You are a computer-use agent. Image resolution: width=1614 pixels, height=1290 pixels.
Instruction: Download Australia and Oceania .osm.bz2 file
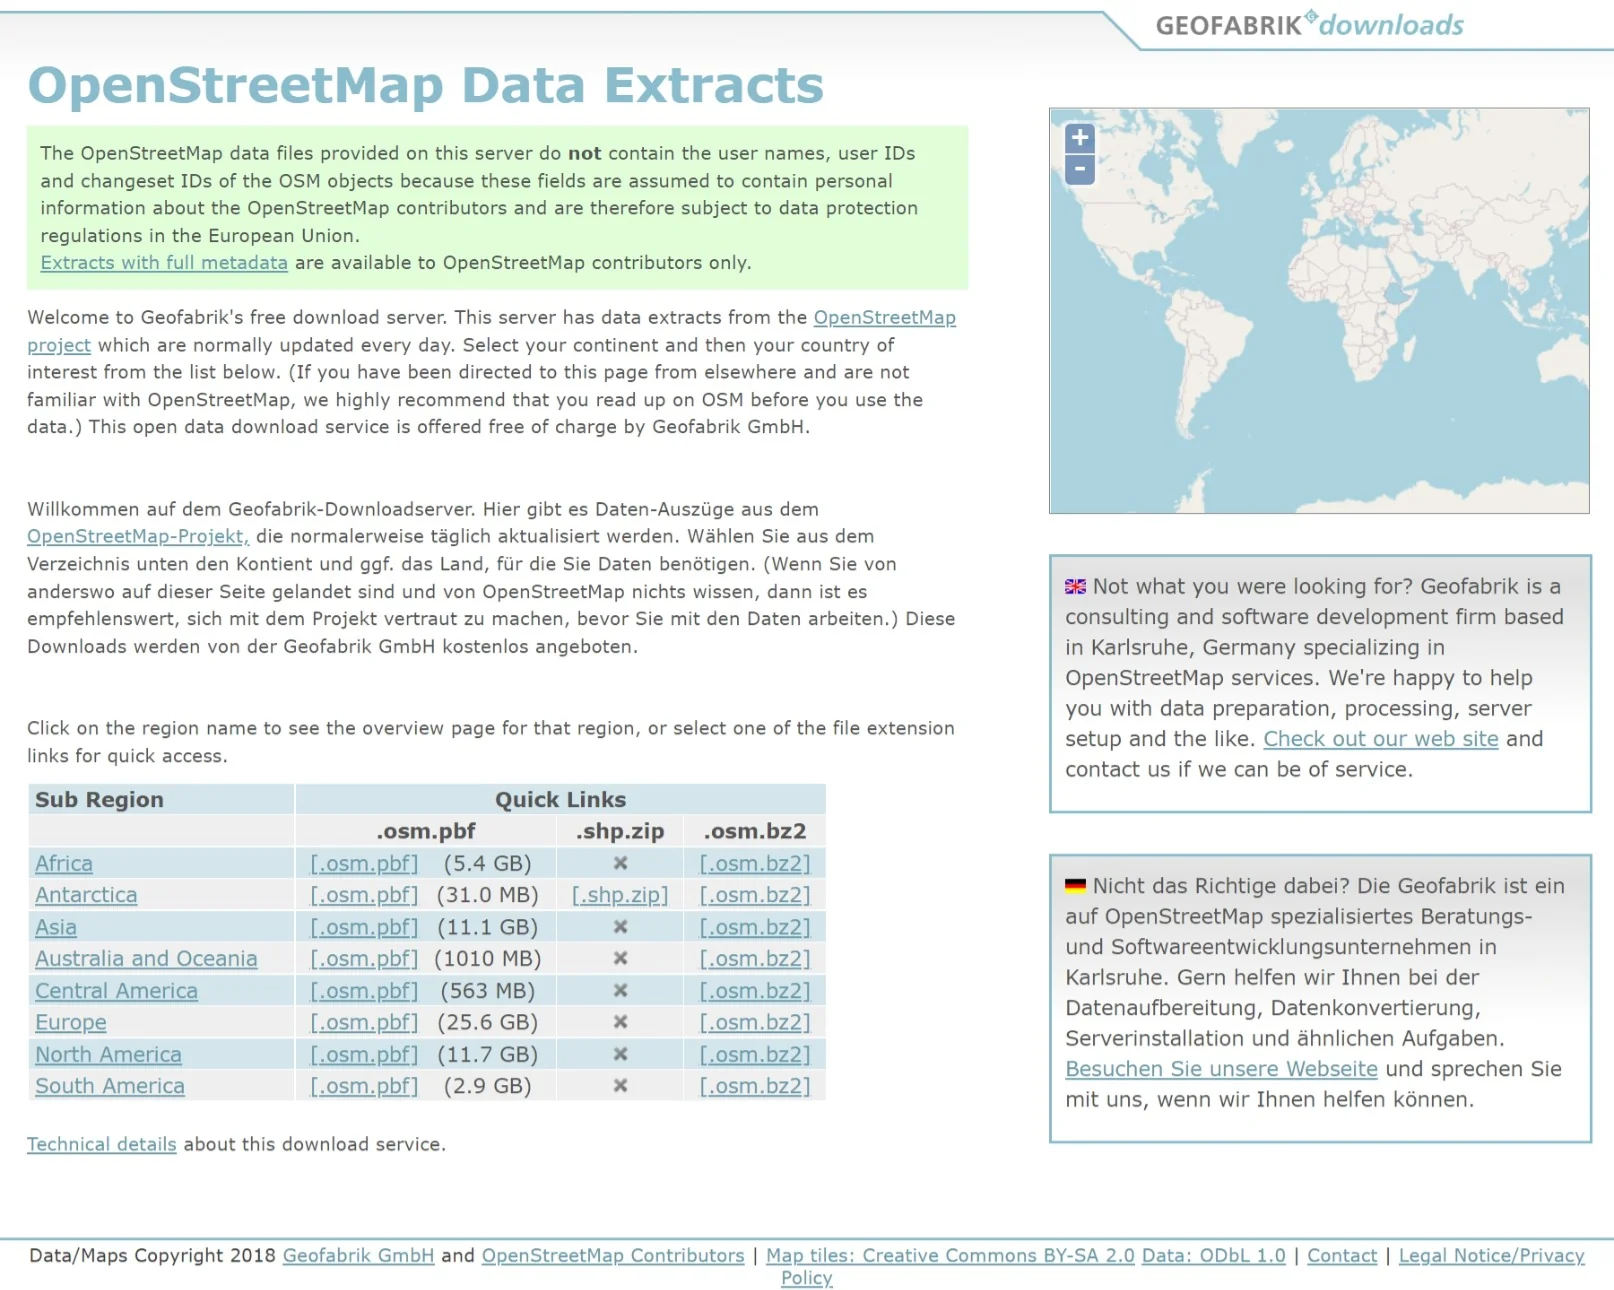click(755, 959)
